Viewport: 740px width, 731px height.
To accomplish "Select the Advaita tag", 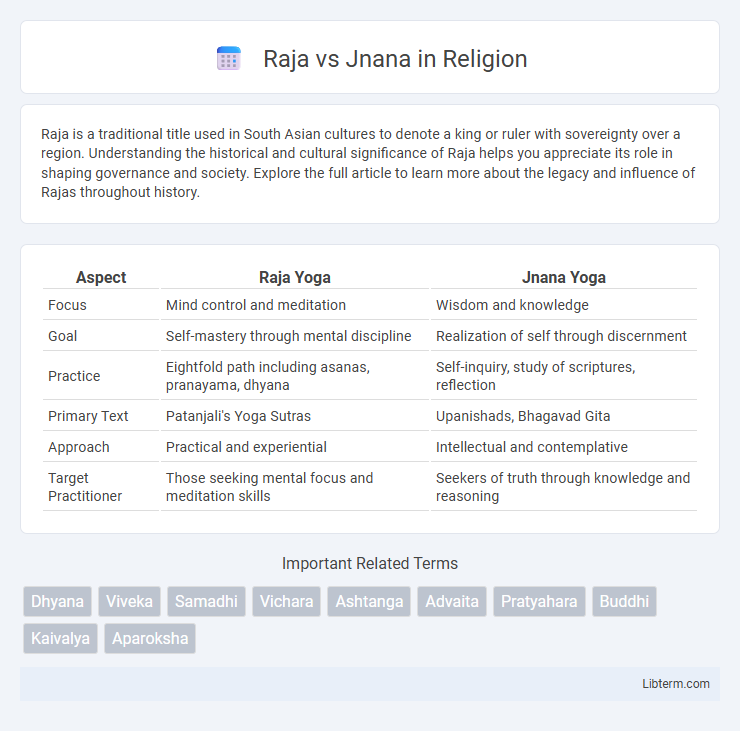I will [452, 601].
